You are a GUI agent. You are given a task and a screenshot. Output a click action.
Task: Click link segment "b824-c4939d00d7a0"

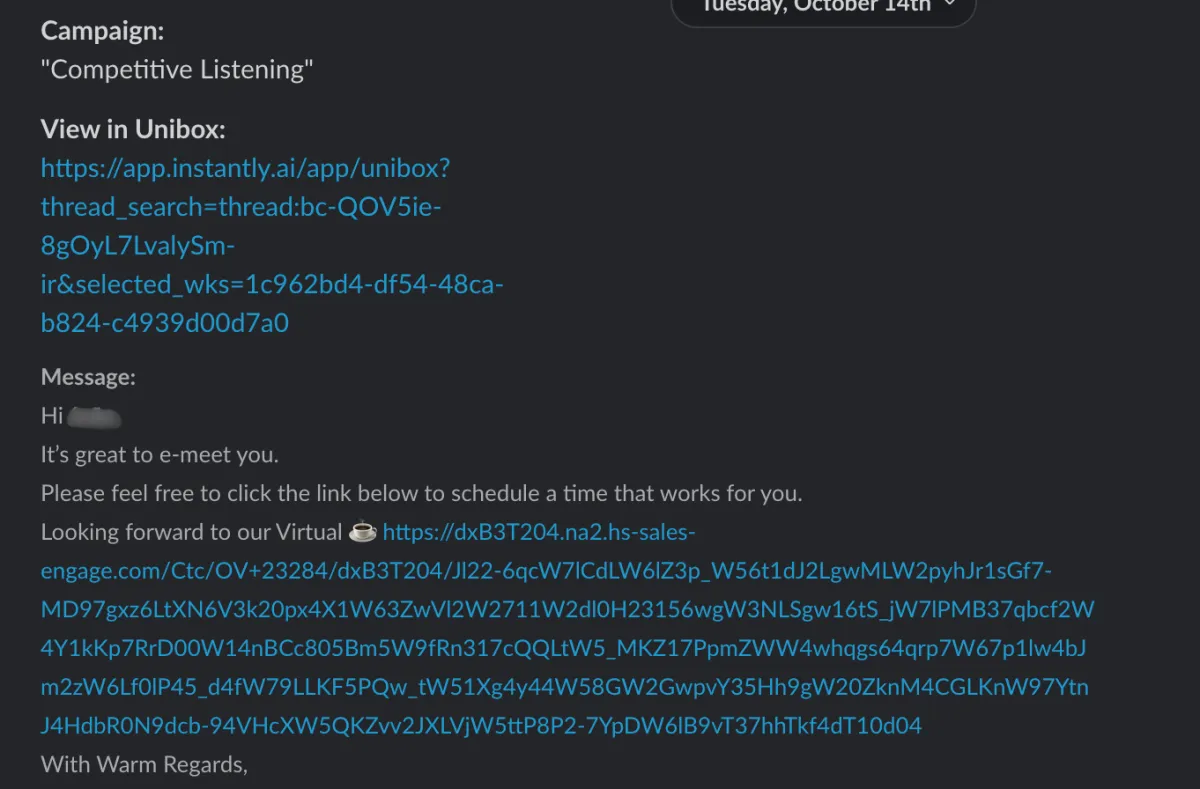(165, 323)
